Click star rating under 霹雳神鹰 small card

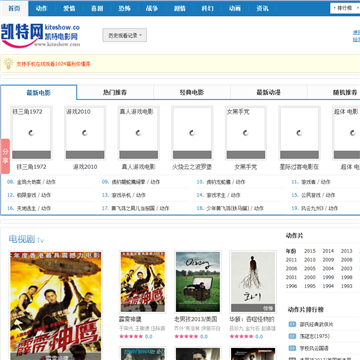(x=131, y=337)
